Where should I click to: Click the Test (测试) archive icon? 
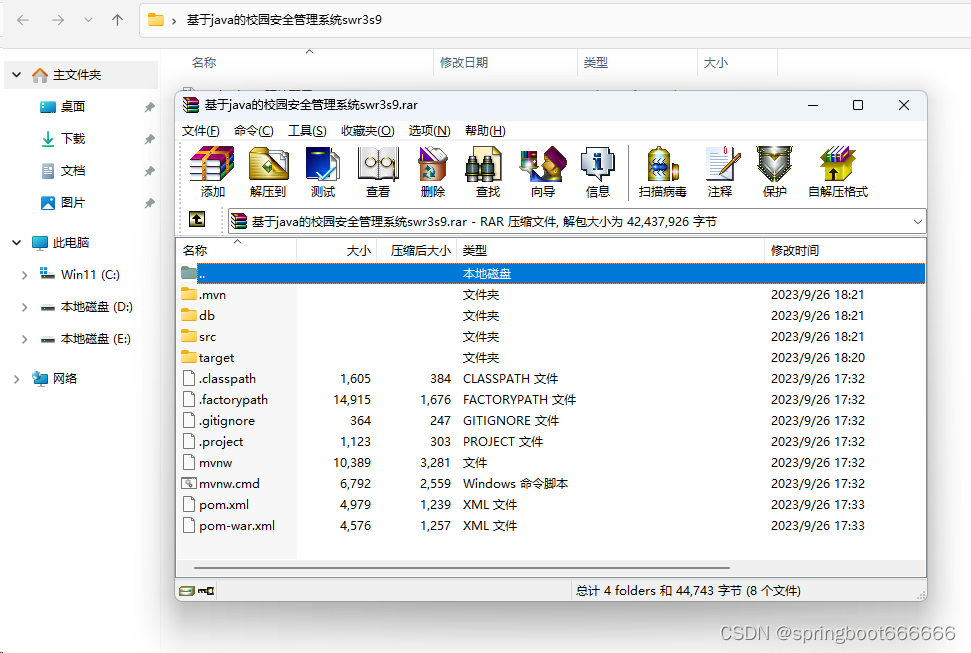click(323, 172)
